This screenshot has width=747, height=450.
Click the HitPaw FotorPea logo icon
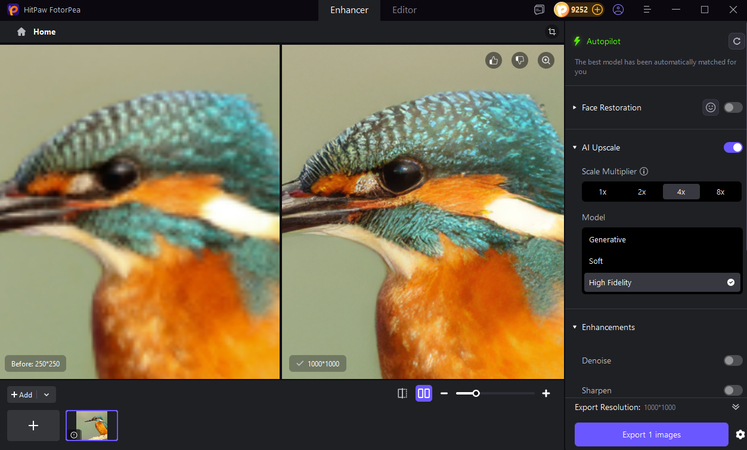coord(13,10)
